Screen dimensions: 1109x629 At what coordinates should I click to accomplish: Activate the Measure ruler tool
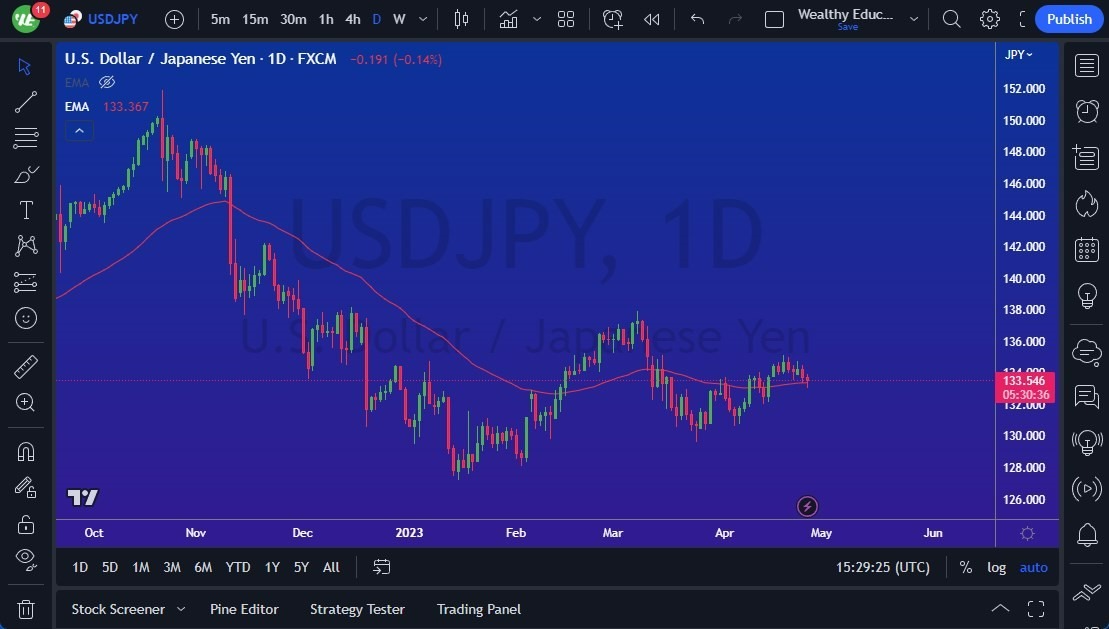coord(26,367)
